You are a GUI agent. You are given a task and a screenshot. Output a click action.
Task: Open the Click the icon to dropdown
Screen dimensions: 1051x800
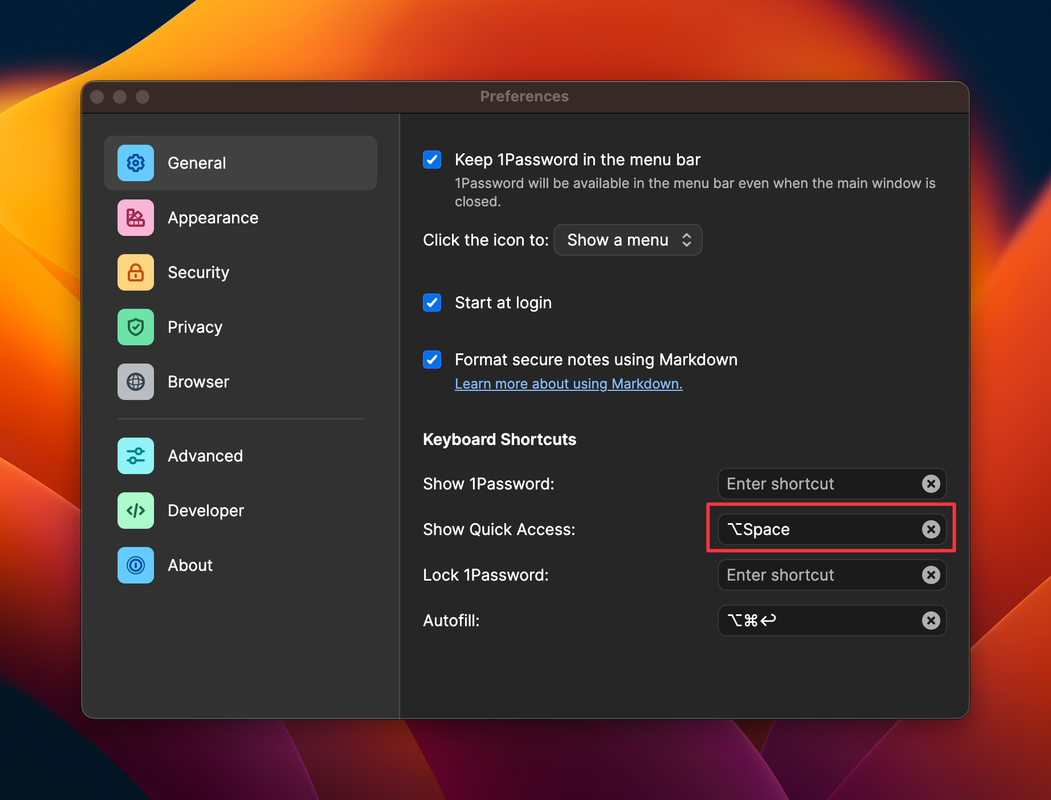click(627, 240)
